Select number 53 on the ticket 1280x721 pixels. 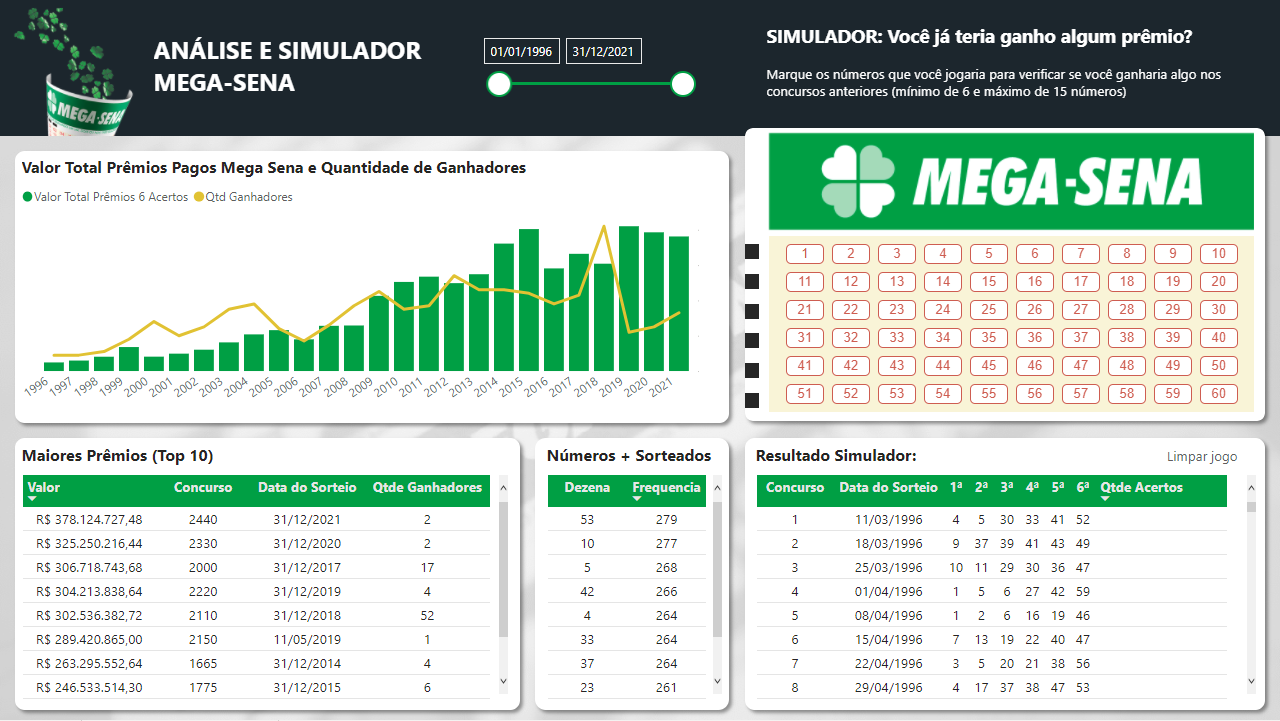897,394
